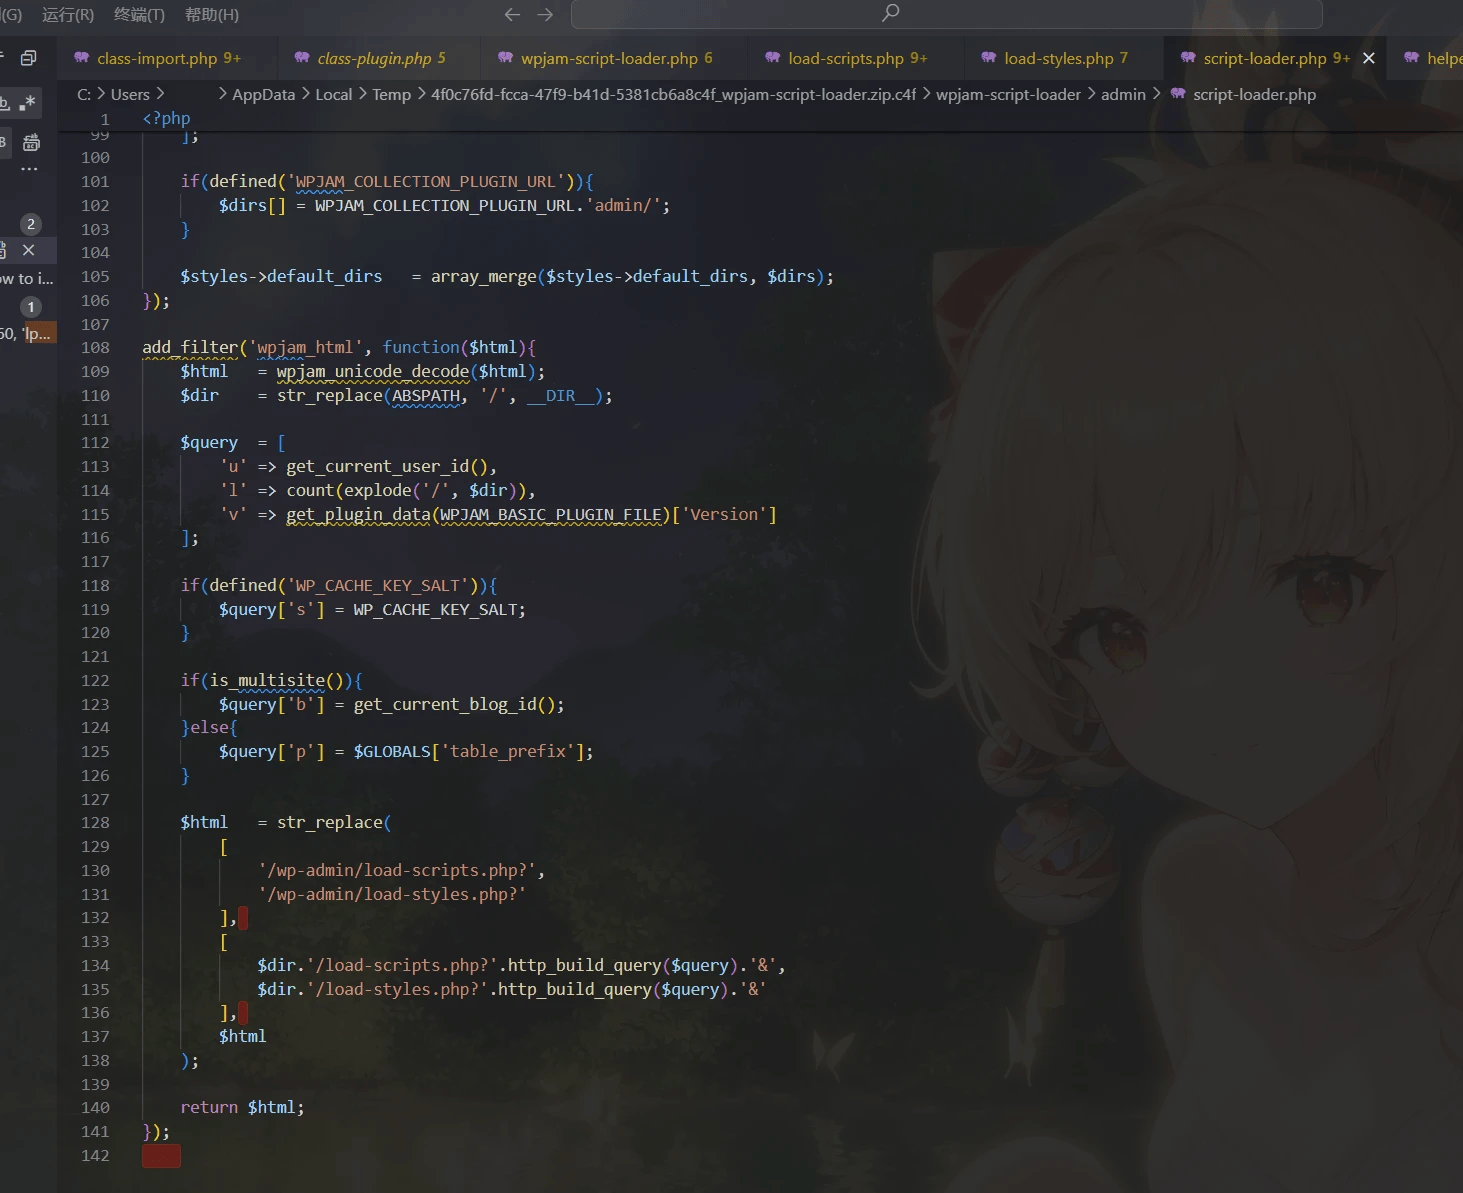Open the Local breadcrumb dropdown
Screen dimensions: 1463x1193
coord(333,94)
